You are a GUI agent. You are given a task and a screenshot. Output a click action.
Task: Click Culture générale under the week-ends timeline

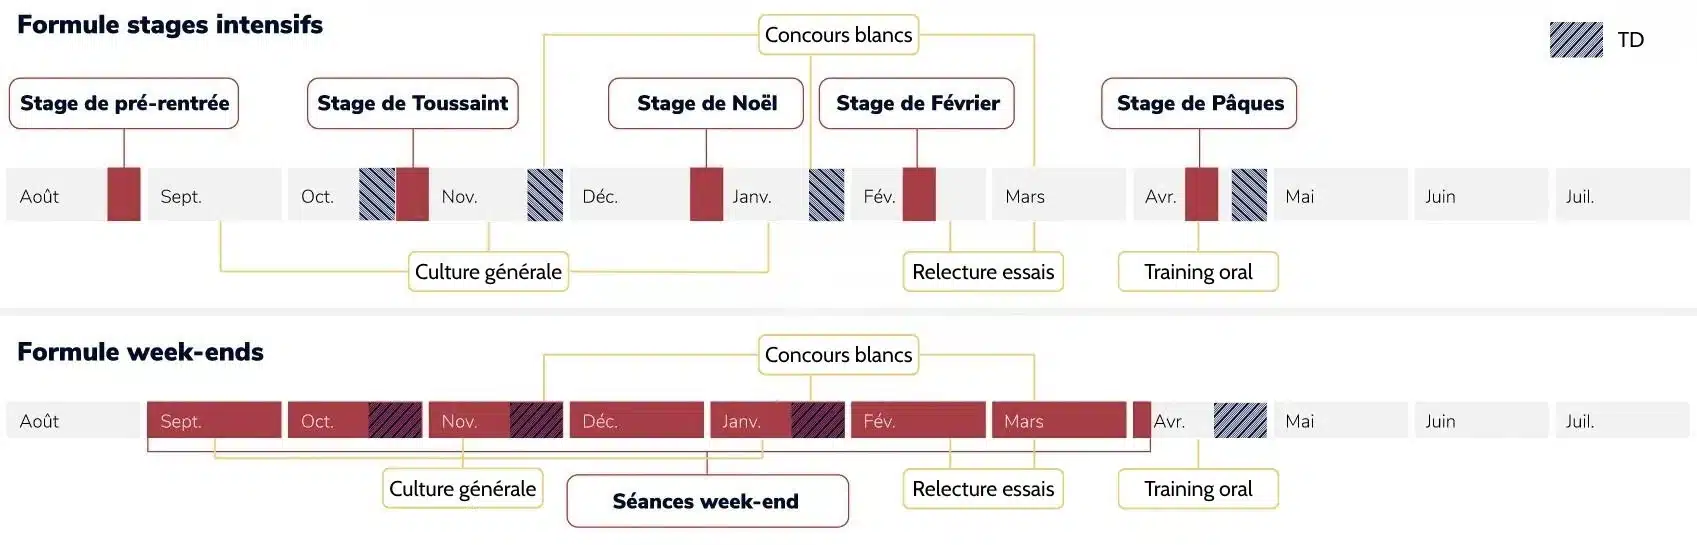pos(462,489)
